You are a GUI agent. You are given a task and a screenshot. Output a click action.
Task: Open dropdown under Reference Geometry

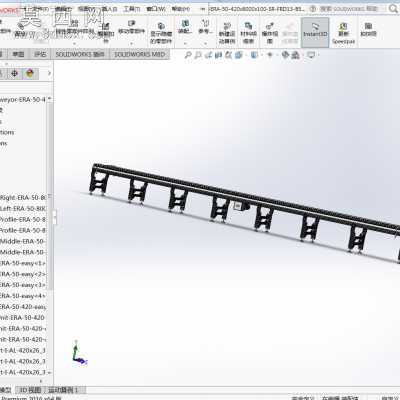(205, 43)
